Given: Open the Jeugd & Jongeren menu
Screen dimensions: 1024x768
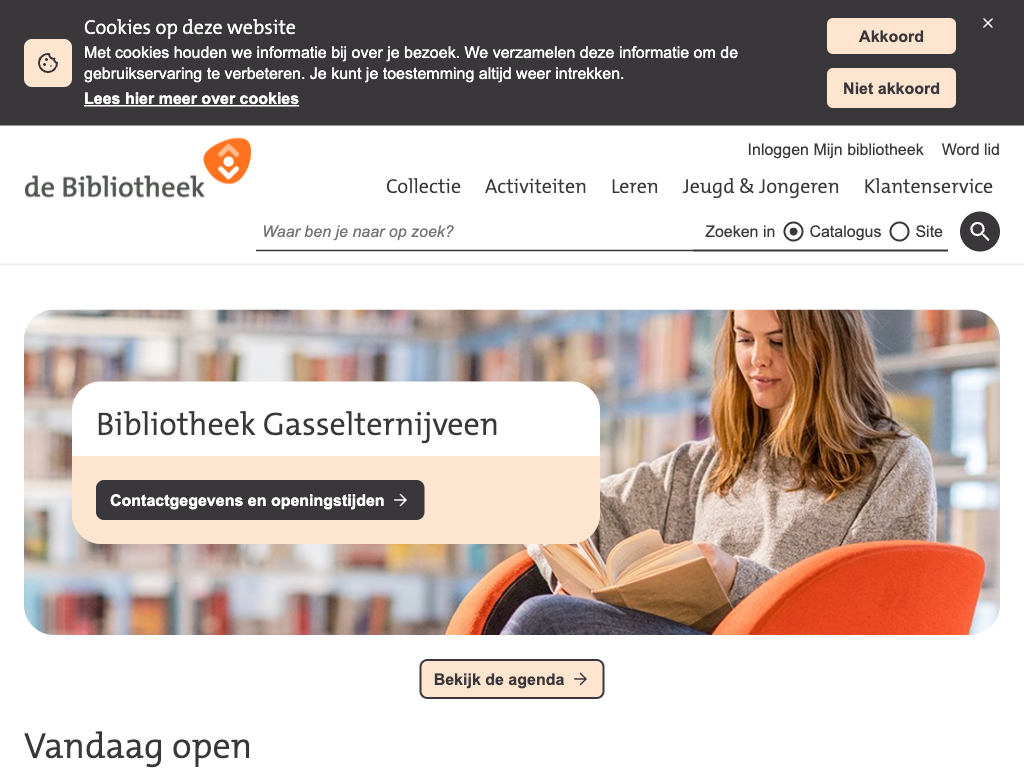Looking at the screenshot, I should click(760, 186).
